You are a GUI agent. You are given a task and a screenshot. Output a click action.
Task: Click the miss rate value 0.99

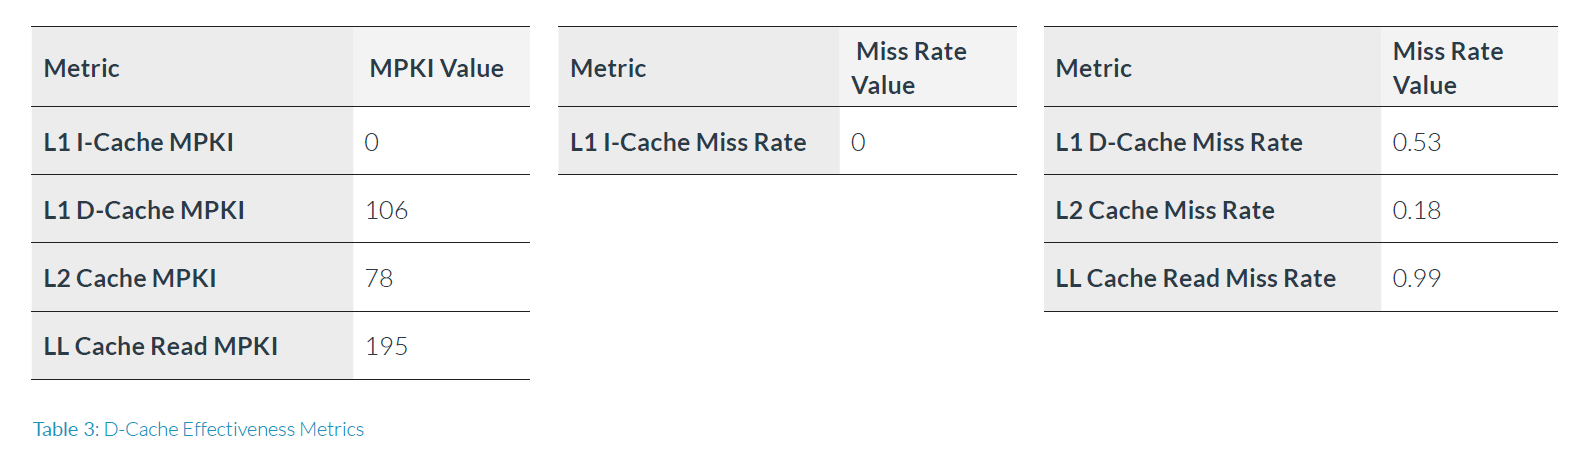click(1416, 278)
